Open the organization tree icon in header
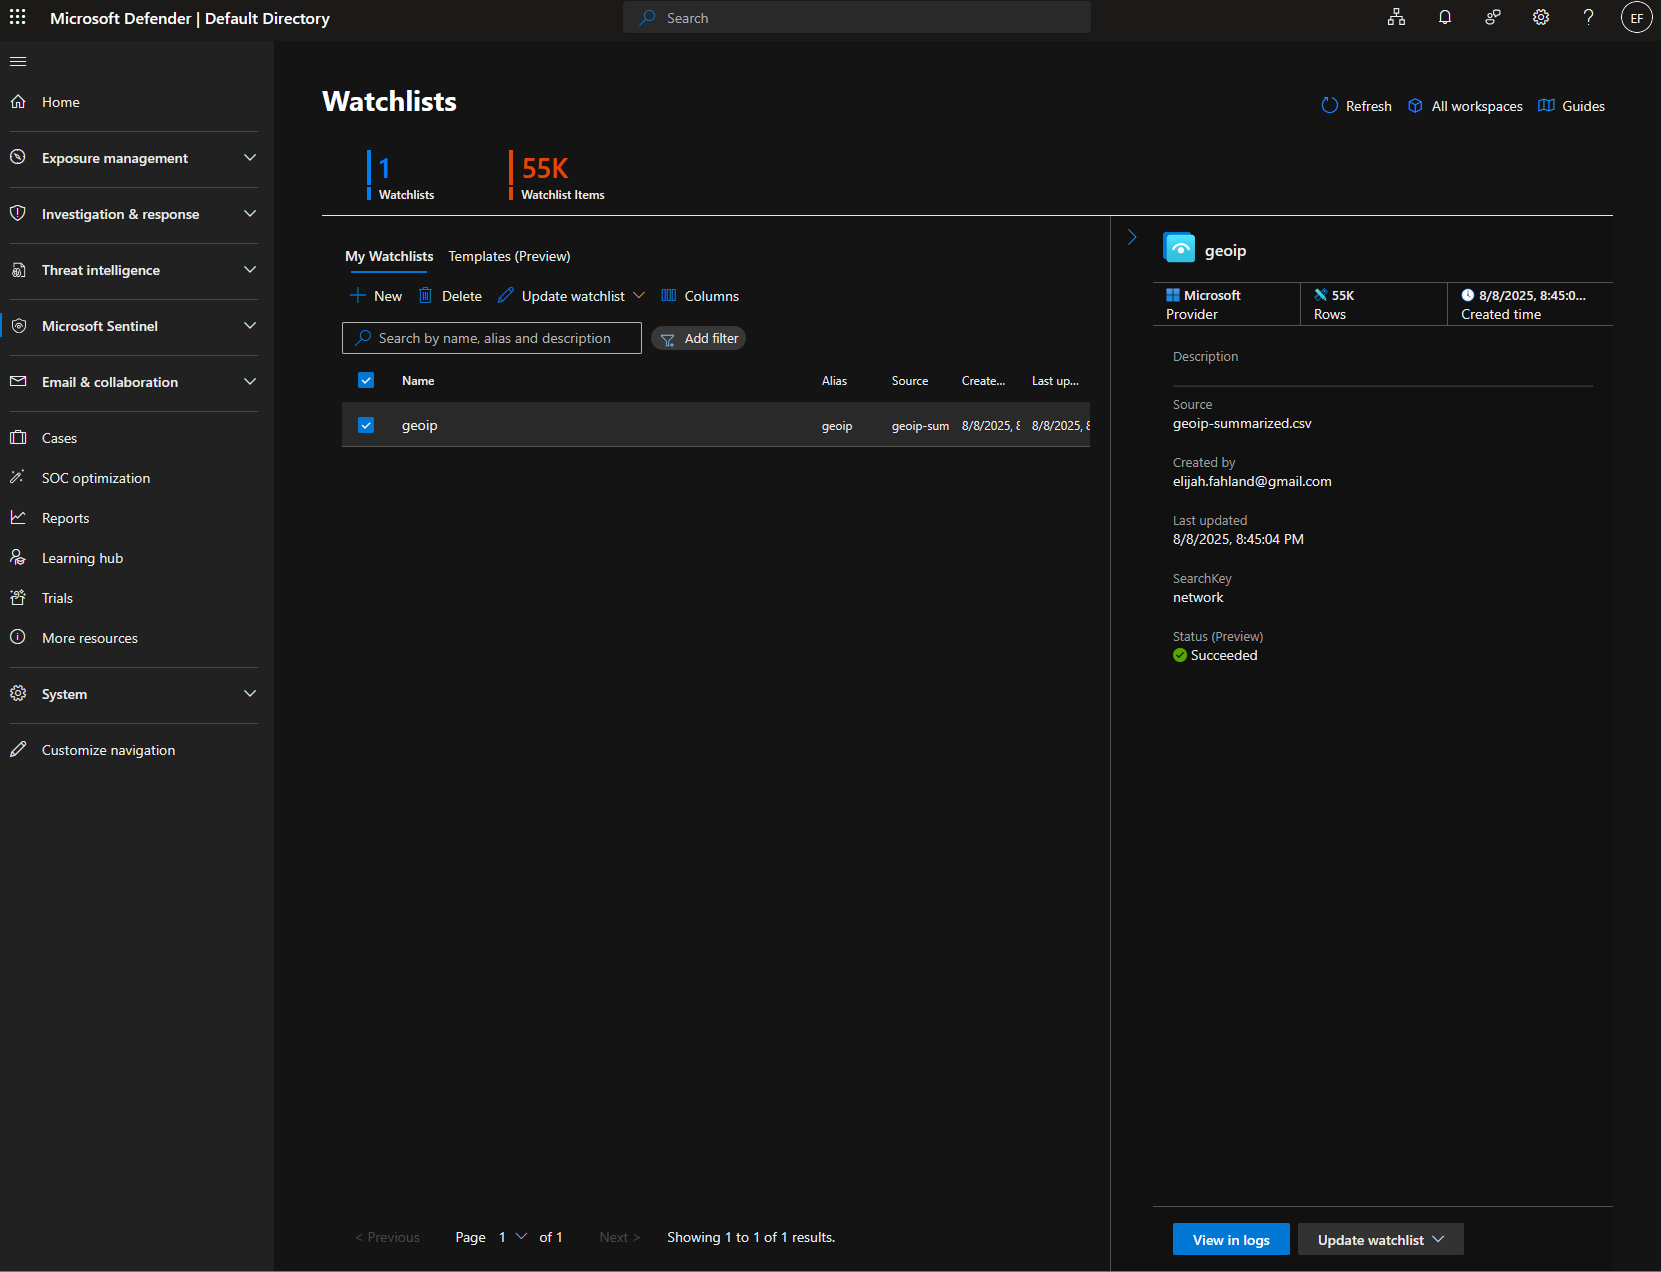Image resolution: width=1661 pixels, height=1272 pixels. [1396, 17]
